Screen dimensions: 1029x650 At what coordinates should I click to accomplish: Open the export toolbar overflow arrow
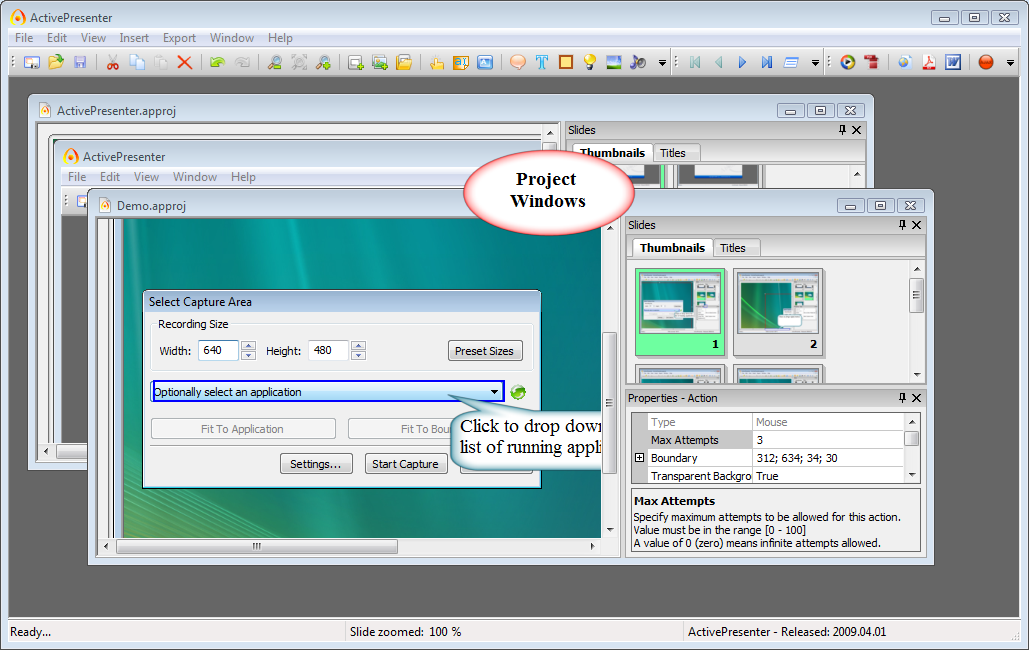coord(1011,63)
